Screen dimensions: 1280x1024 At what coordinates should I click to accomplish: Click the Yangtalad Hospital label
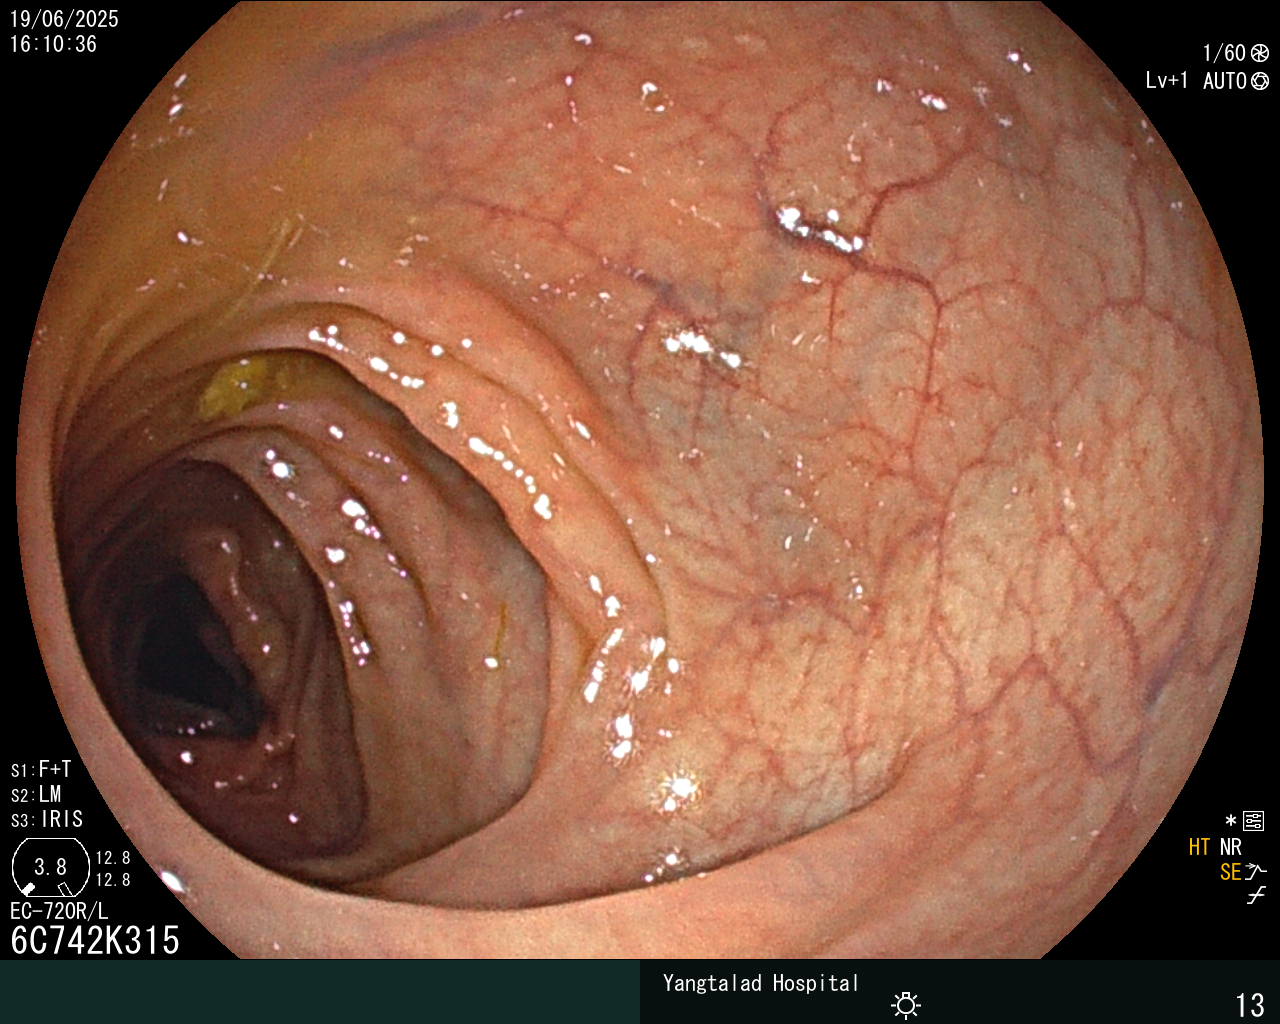click(x=761, y=983)
